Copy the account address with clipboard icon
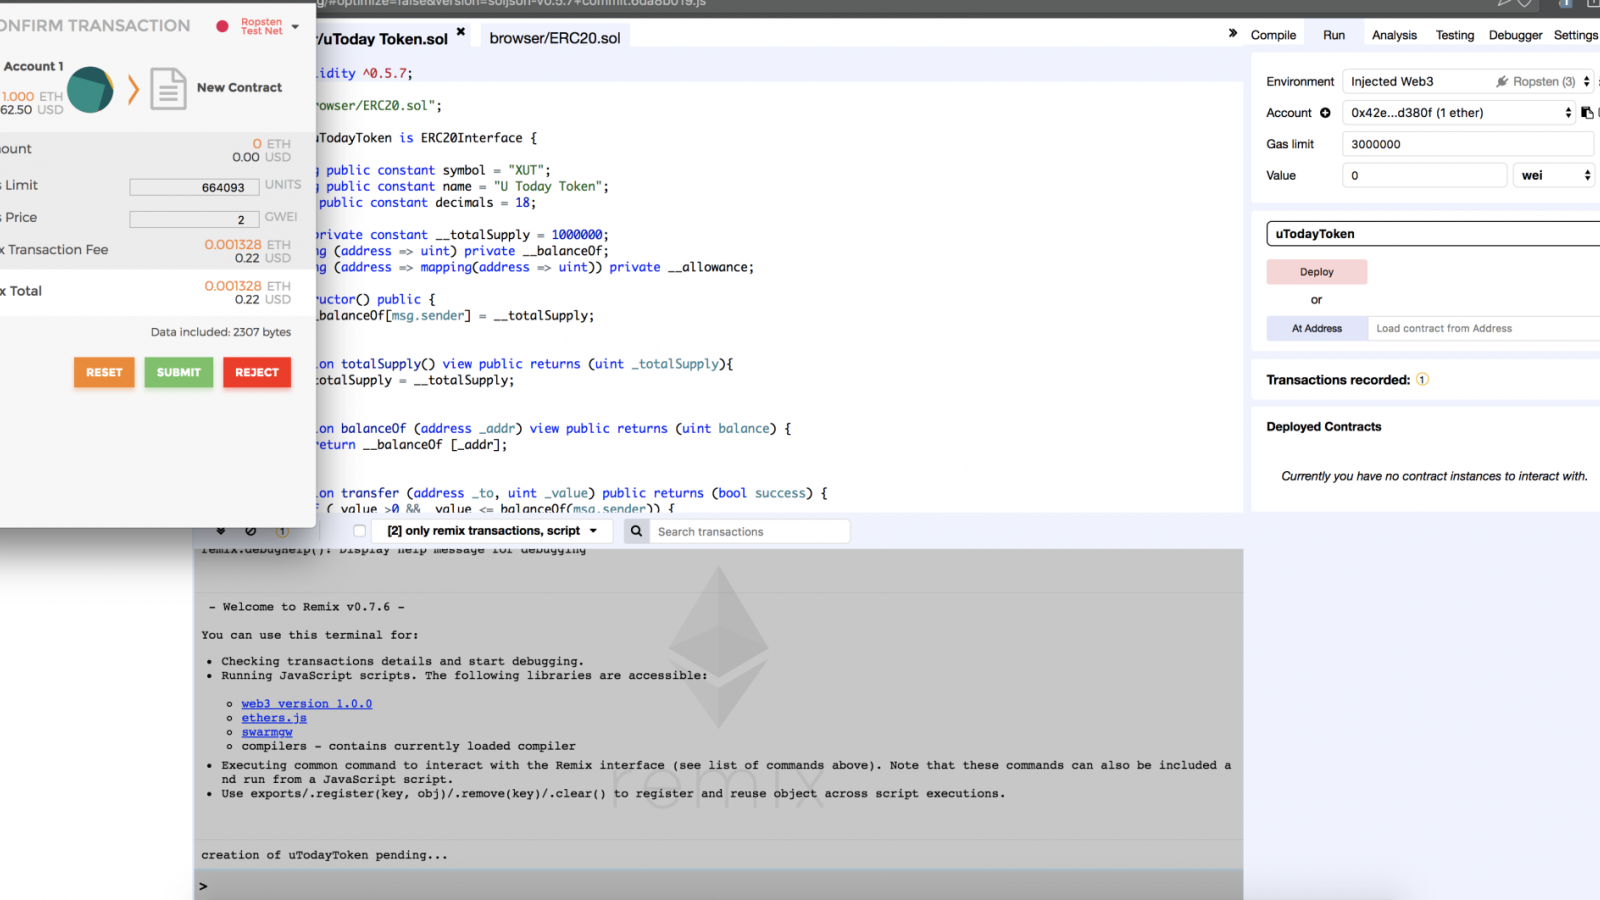Screen dimensions: 1600x900 coord(1587,113)
